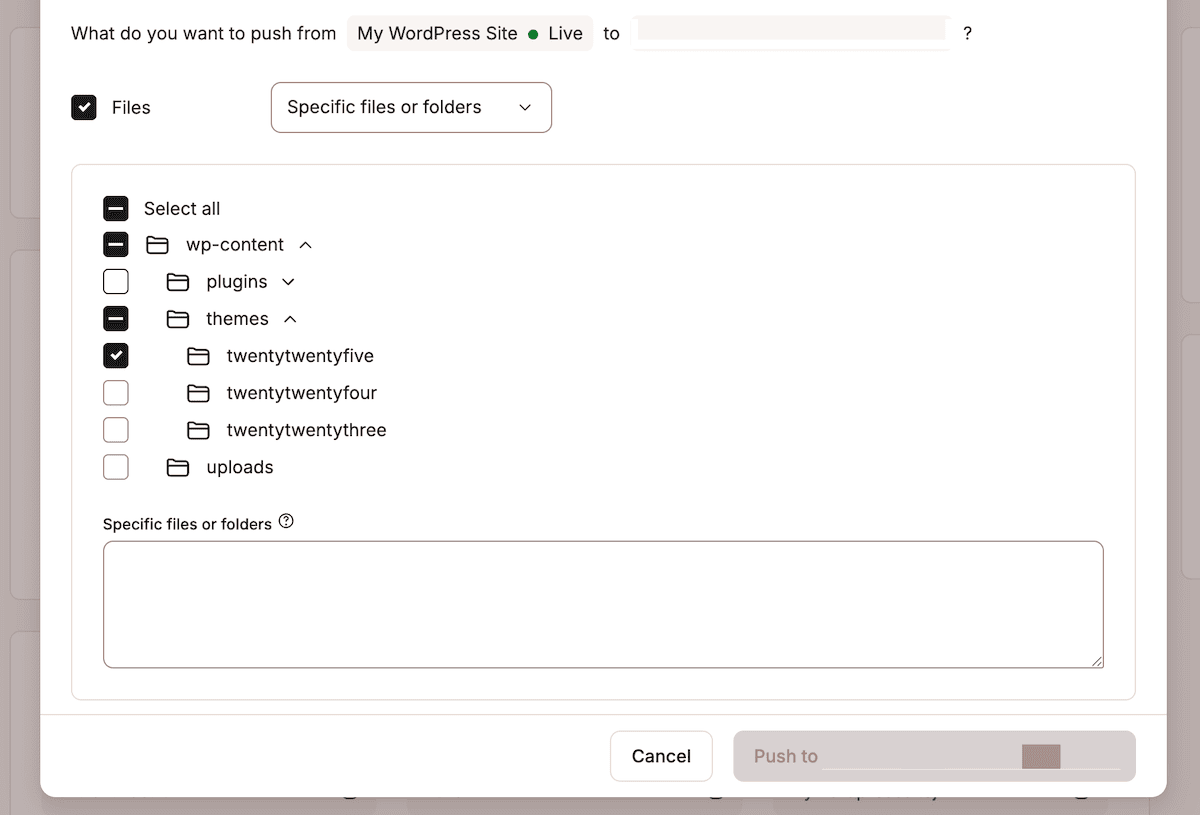The height and width of the screenshot is (815, 1200).
Task: Uncheck the Files checkbox
Action: [84, 107]
